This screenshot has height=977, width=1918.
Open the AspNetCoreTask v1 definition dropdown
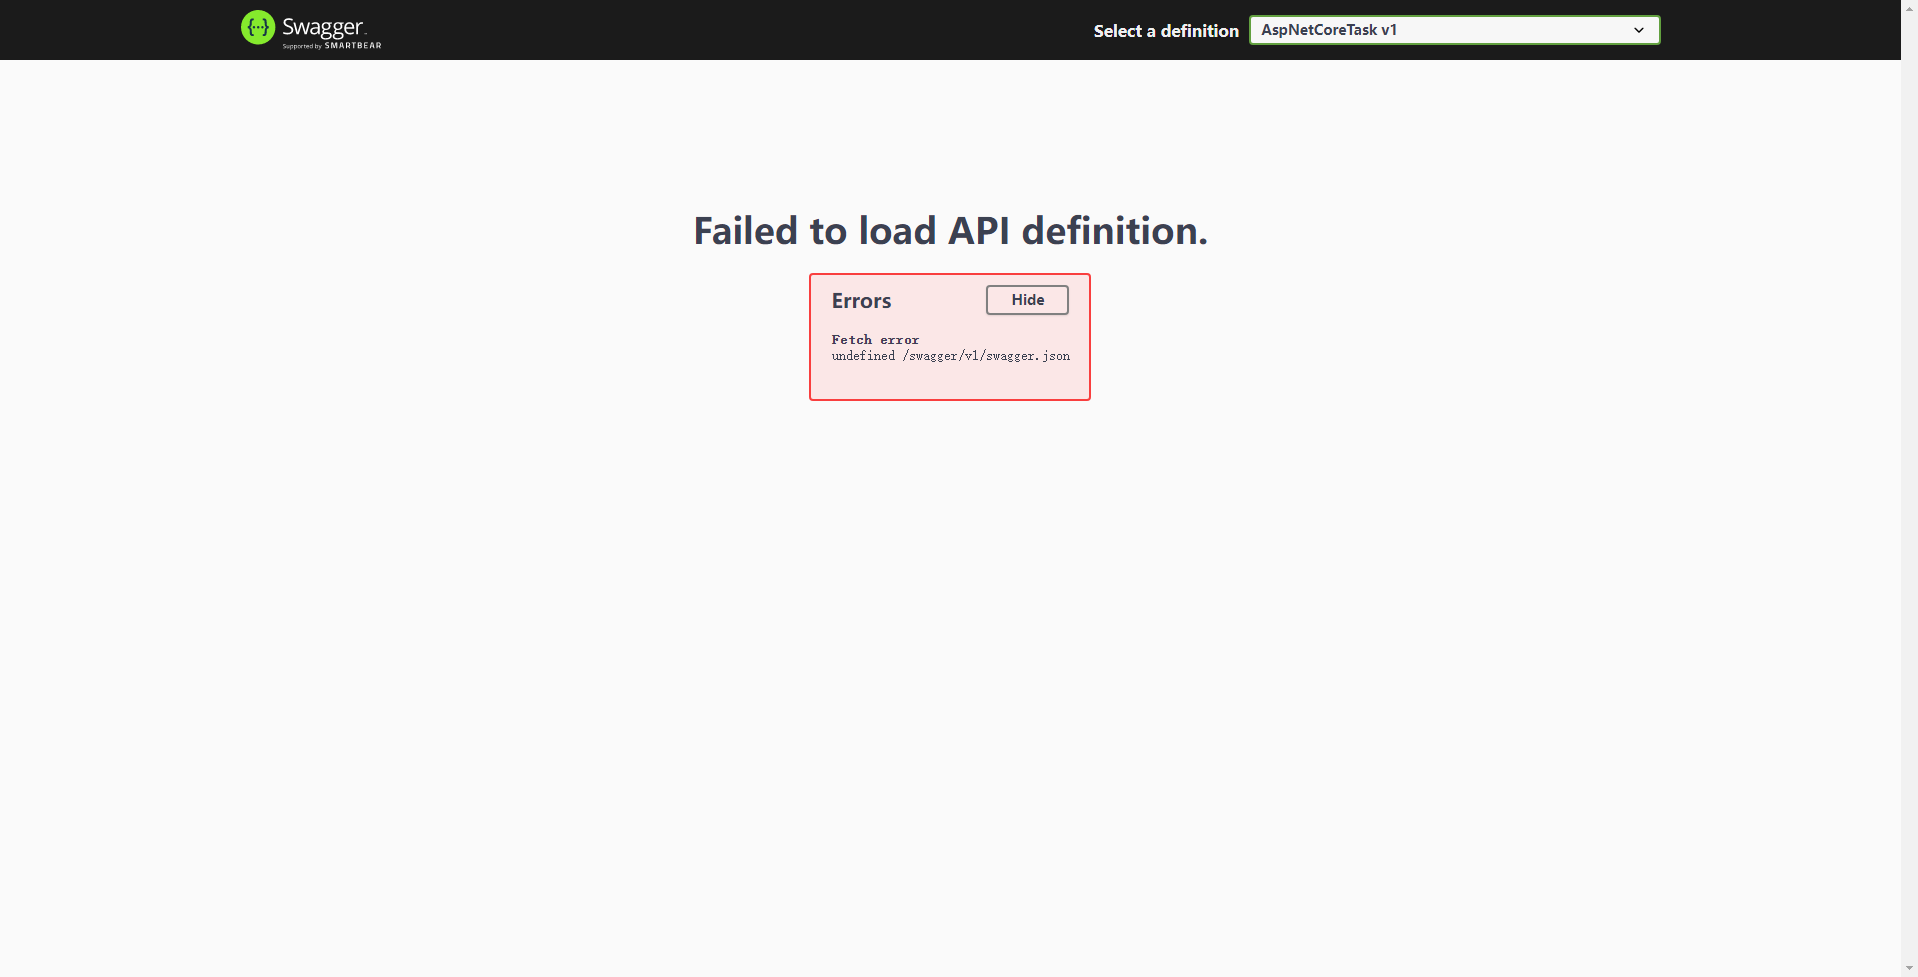coord(1454,30)
